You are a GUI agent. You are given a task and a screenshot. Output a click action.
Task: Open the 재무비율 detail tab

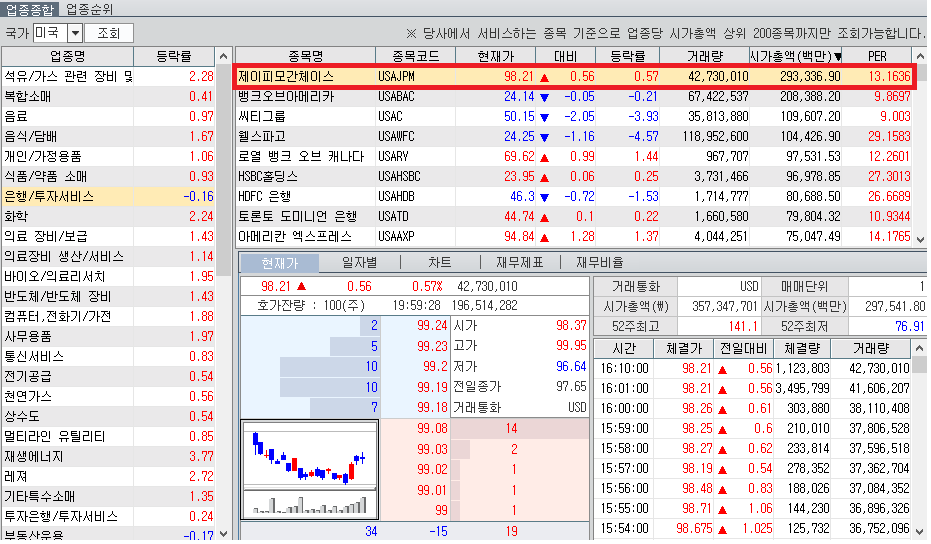click(x=600, y=262)
